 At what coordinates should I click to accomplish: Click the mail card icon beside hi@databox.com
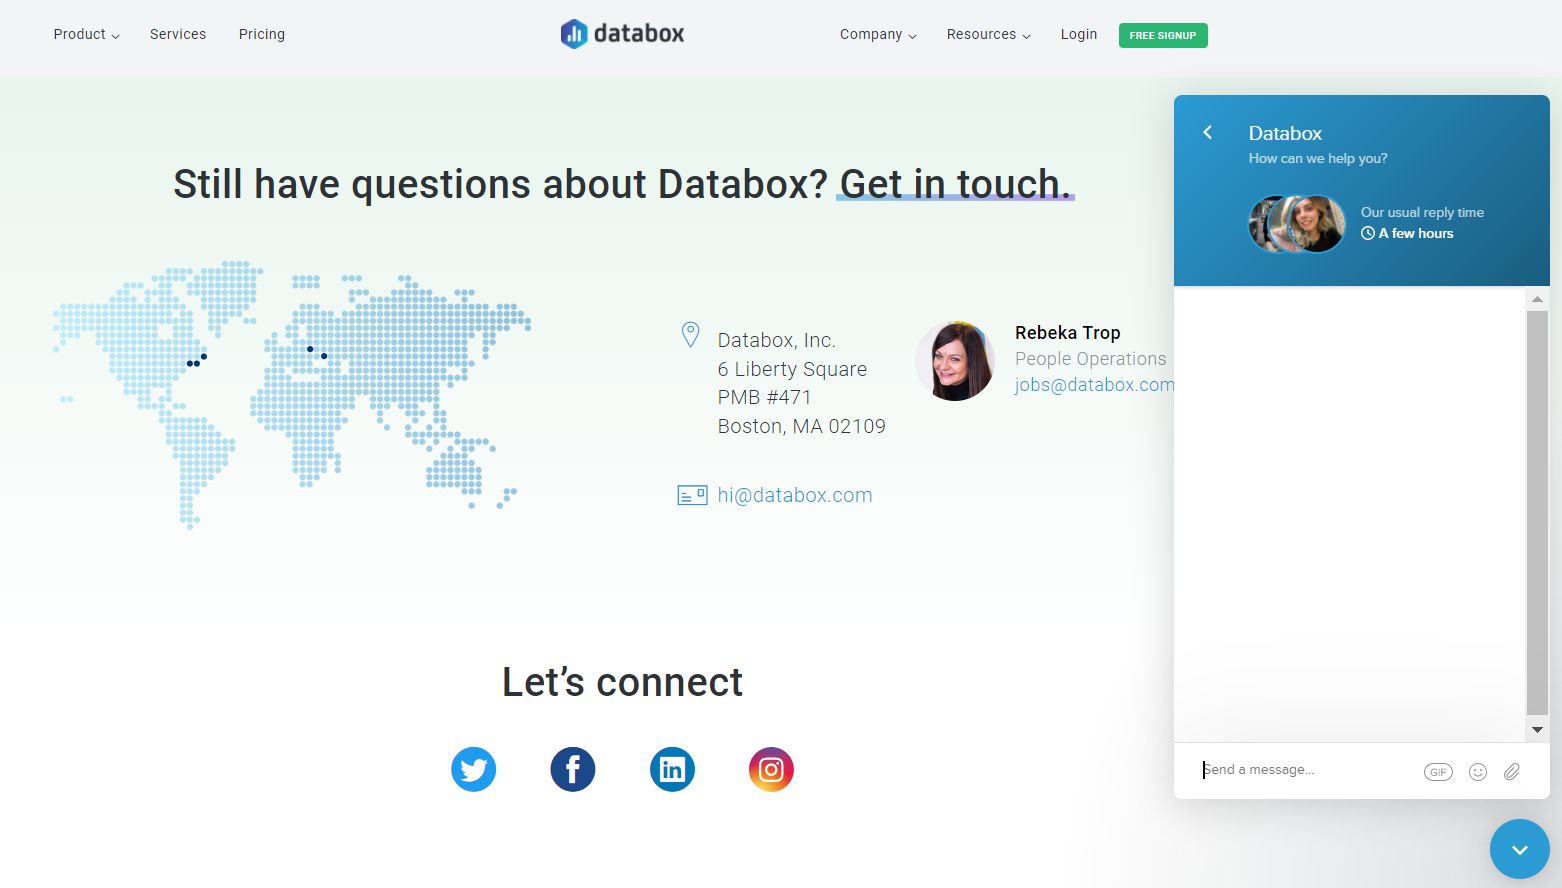pos(692,495)
